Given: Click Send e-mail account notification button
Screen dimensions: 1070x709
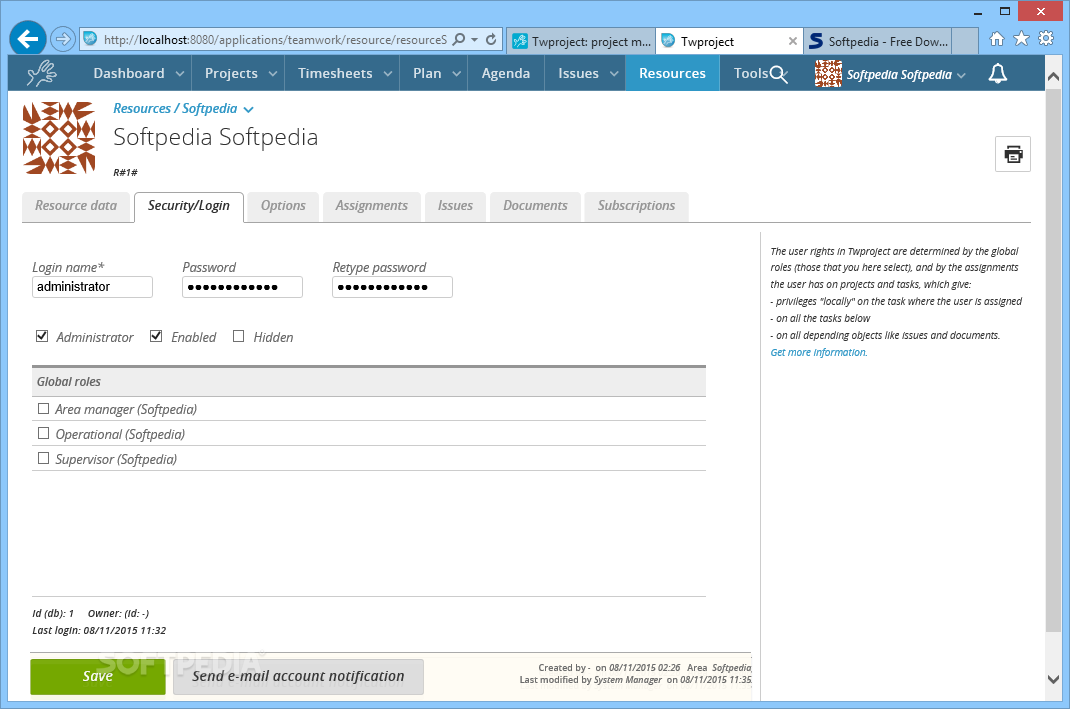Looking at the screenshot, I should [298, 676].
